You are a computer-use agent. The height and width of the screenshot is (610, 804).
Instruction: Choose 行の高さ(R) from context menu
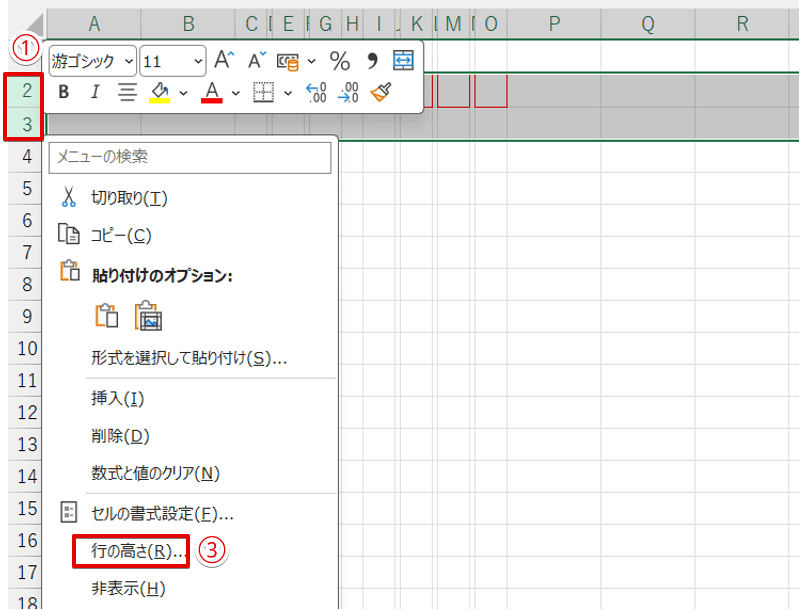pos(131,551)
